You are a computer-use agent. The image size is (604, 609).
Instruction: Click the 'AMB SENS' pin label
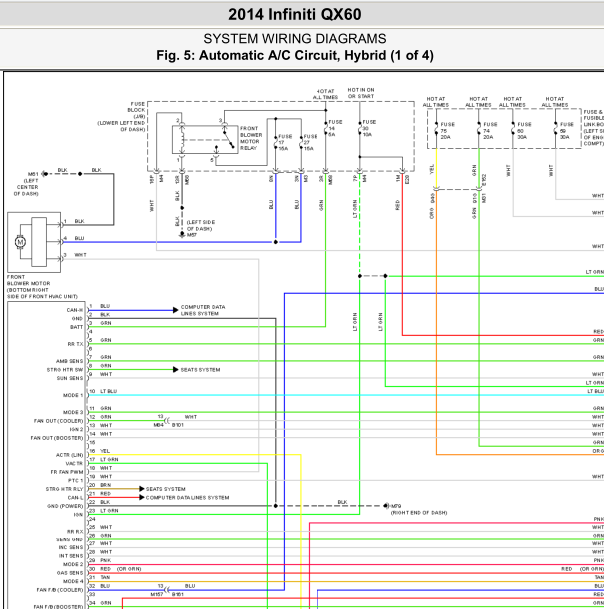coord(70,361)
